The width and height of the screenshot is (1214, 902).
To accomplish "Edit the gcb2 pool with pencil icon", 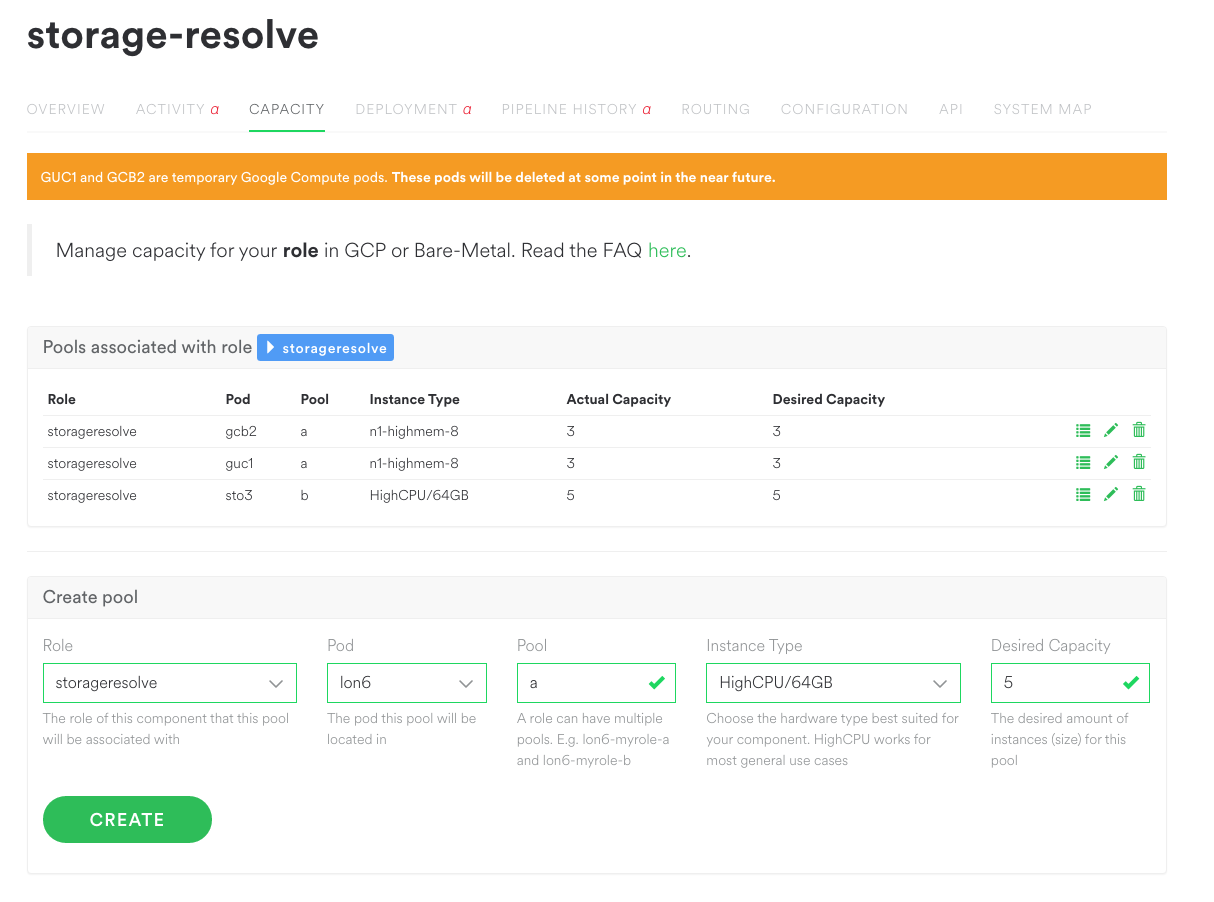I will coord(1111,431).
